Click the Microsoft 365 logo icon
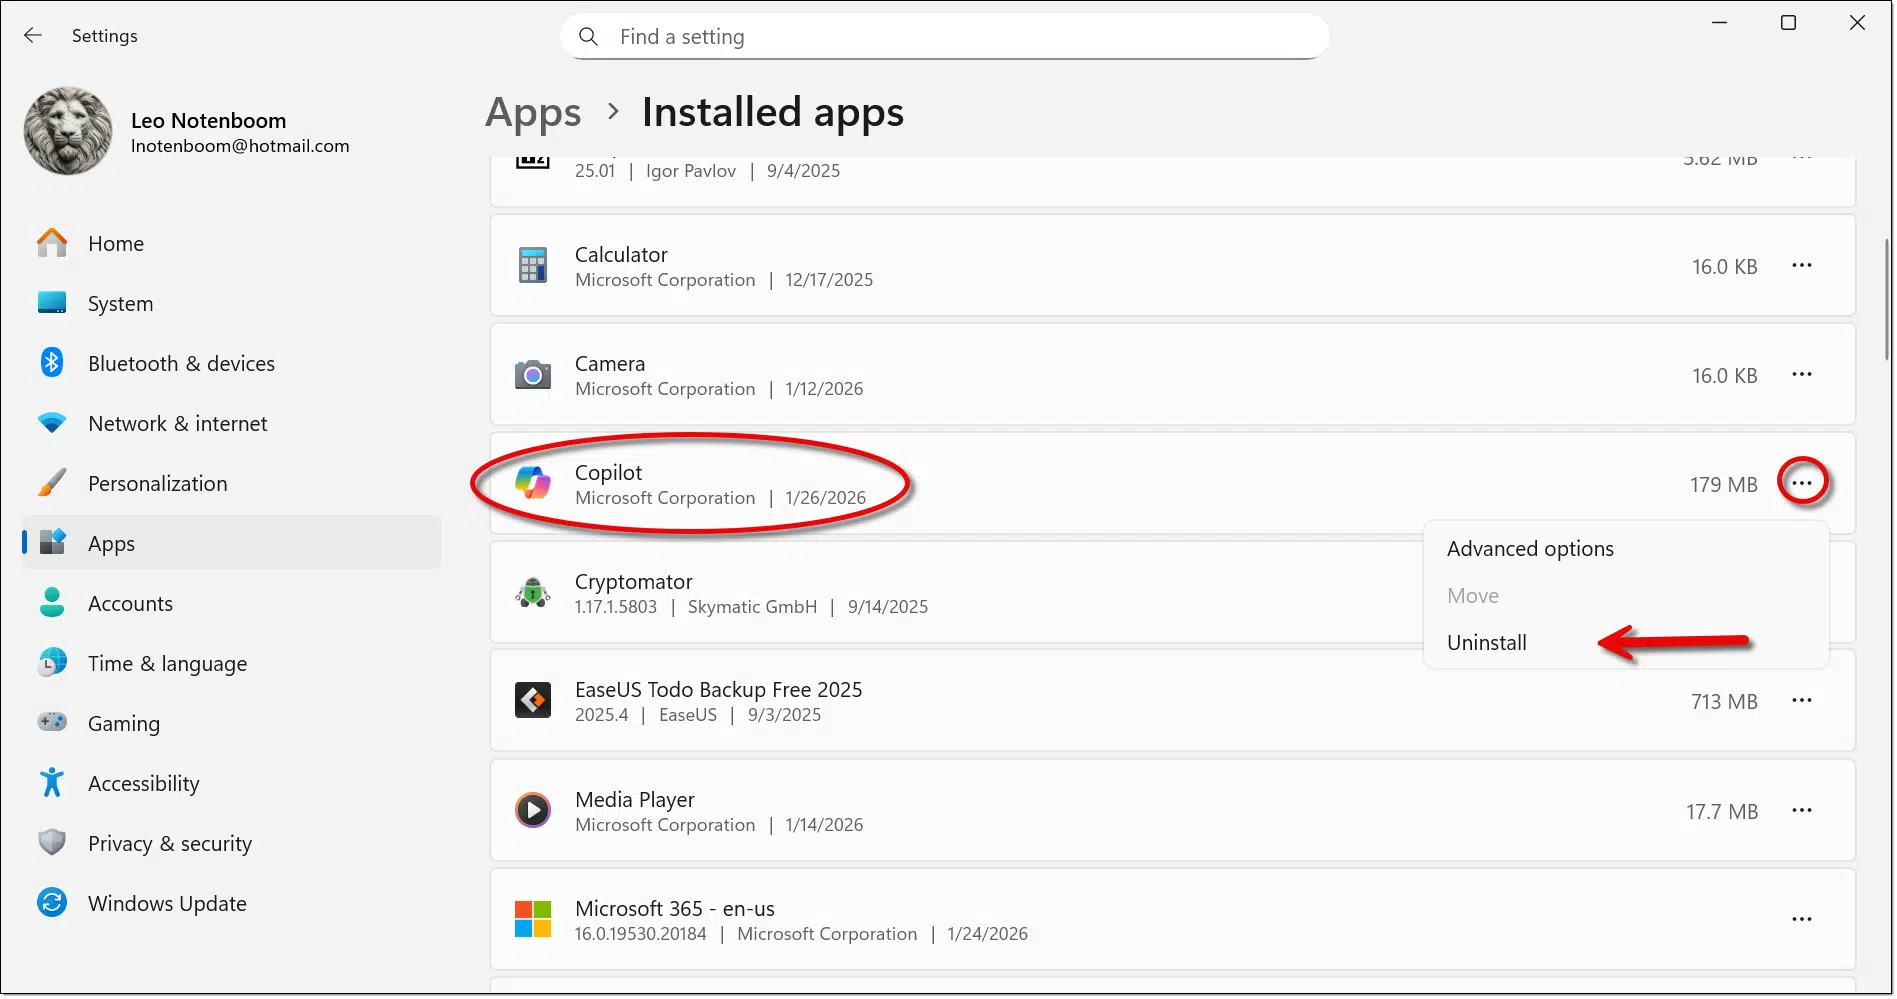Screen dimensions: 1897x999 tap(532, 919)
